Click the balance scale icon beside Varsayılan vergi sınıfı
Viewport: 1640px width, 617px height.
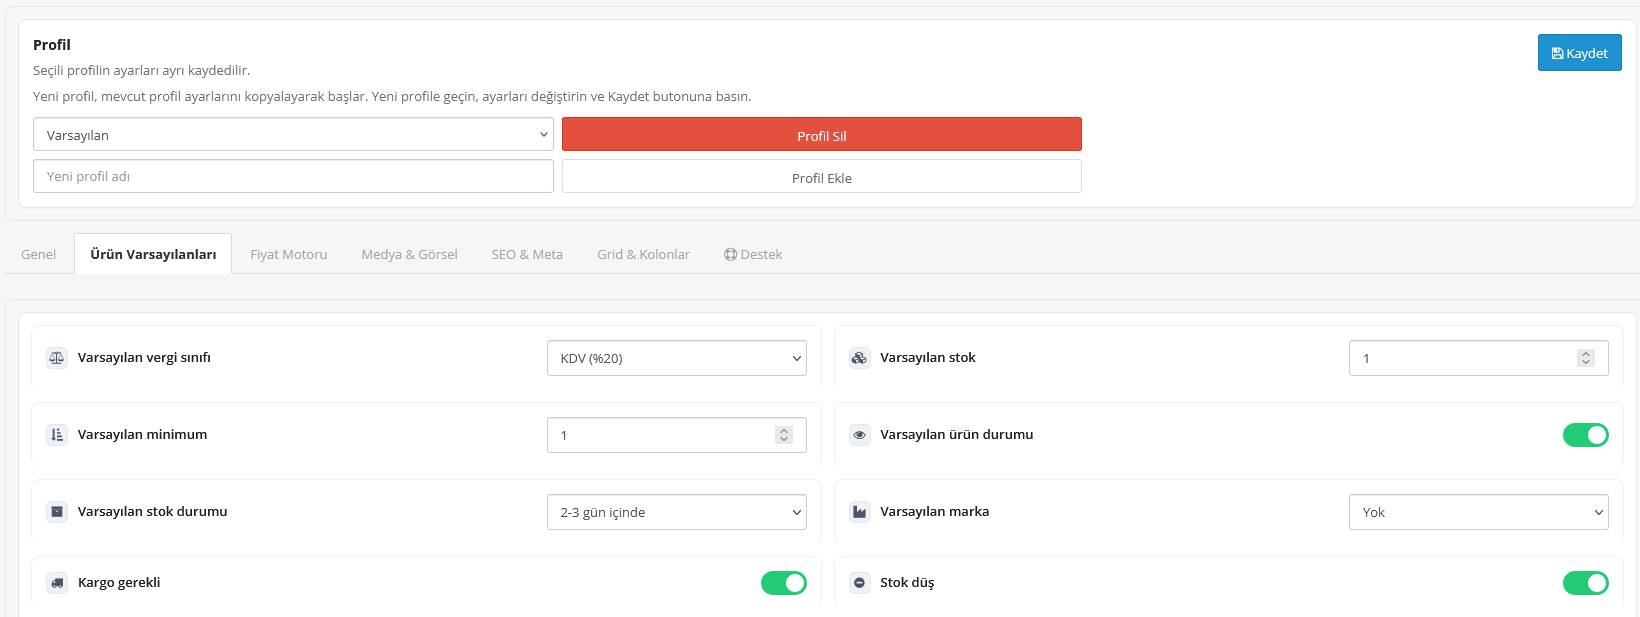[57, 358]
